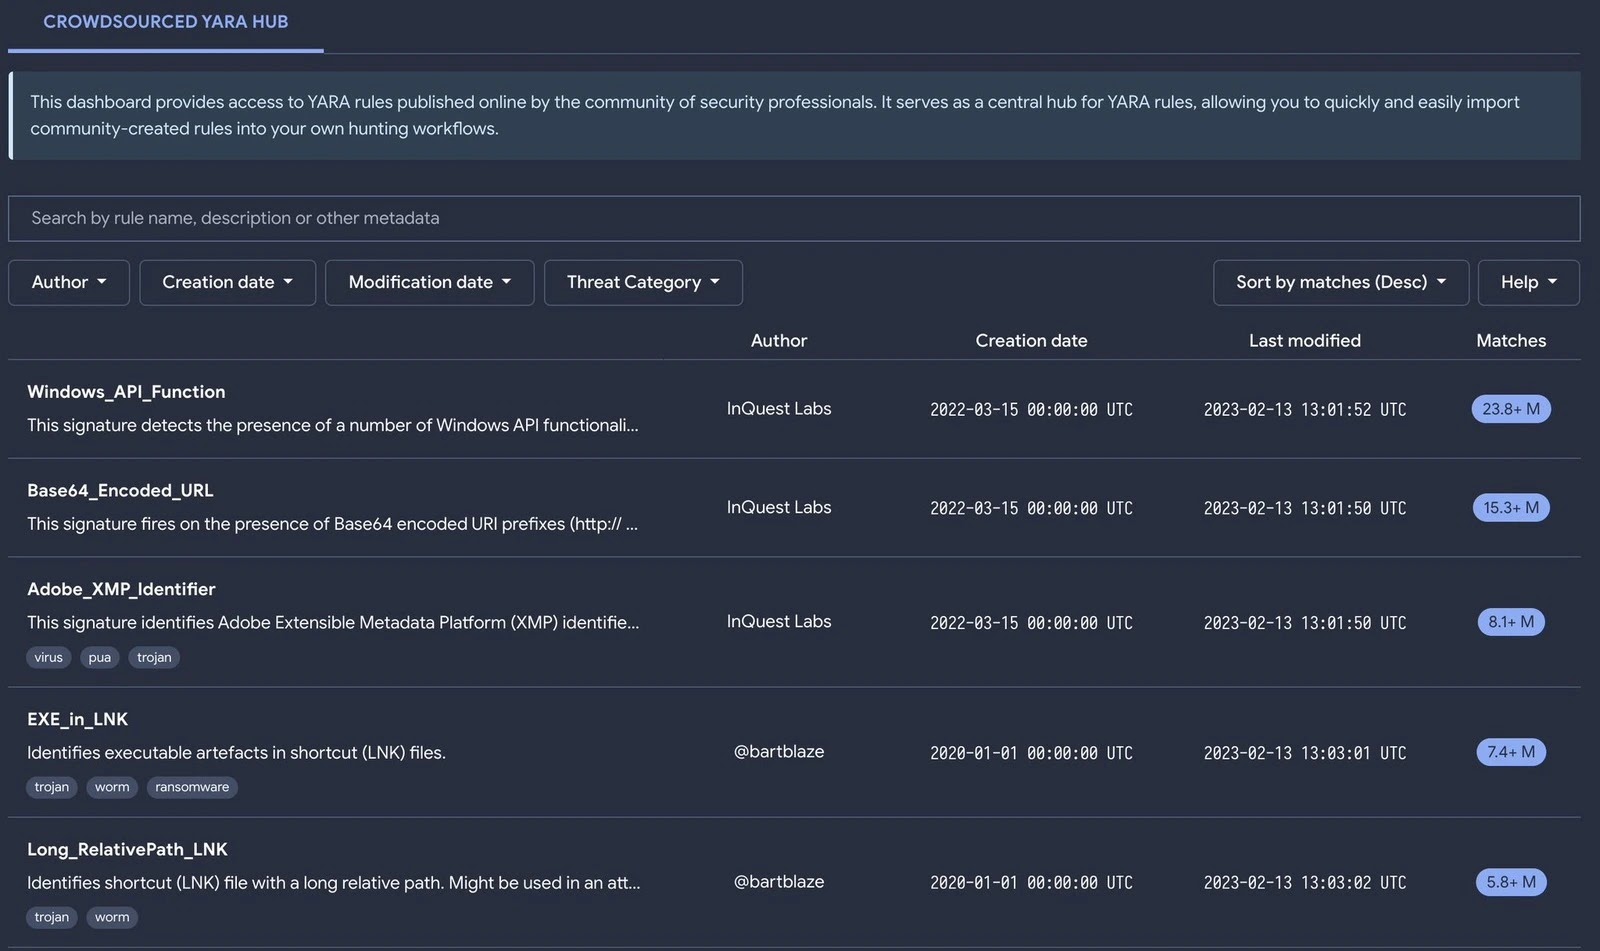1600x951 pixels.
Task: Click the Matches column header
Action: coord(1511,341)
